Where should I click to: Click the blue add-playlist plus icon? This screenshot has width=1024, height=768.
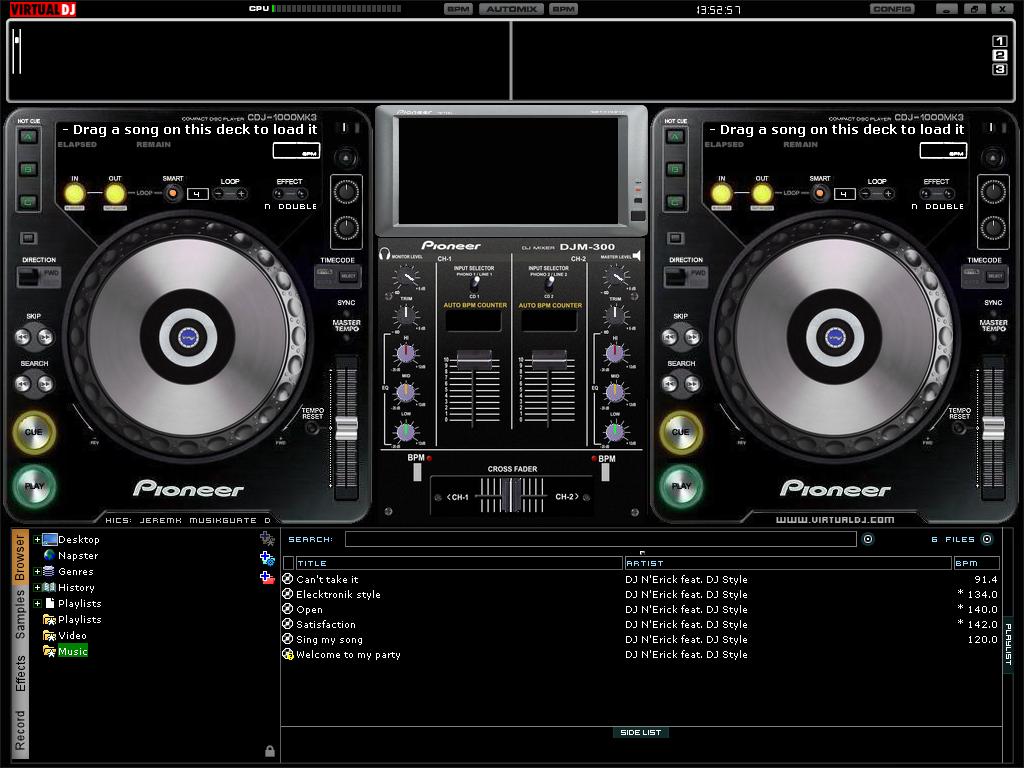tap(265, 557)
